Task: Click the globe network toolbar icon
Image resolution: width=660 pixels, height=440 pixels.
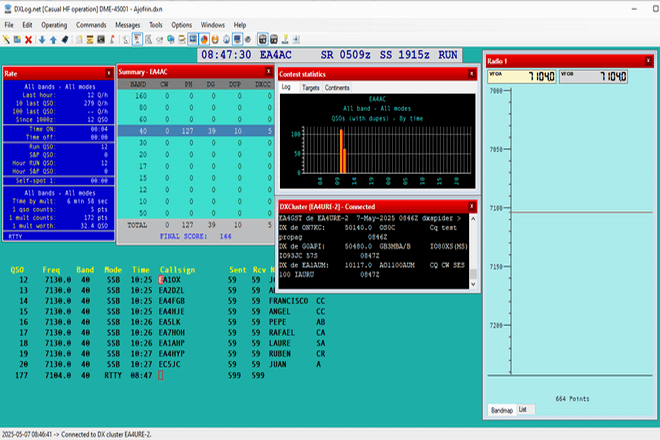Action: click(170, 40)
